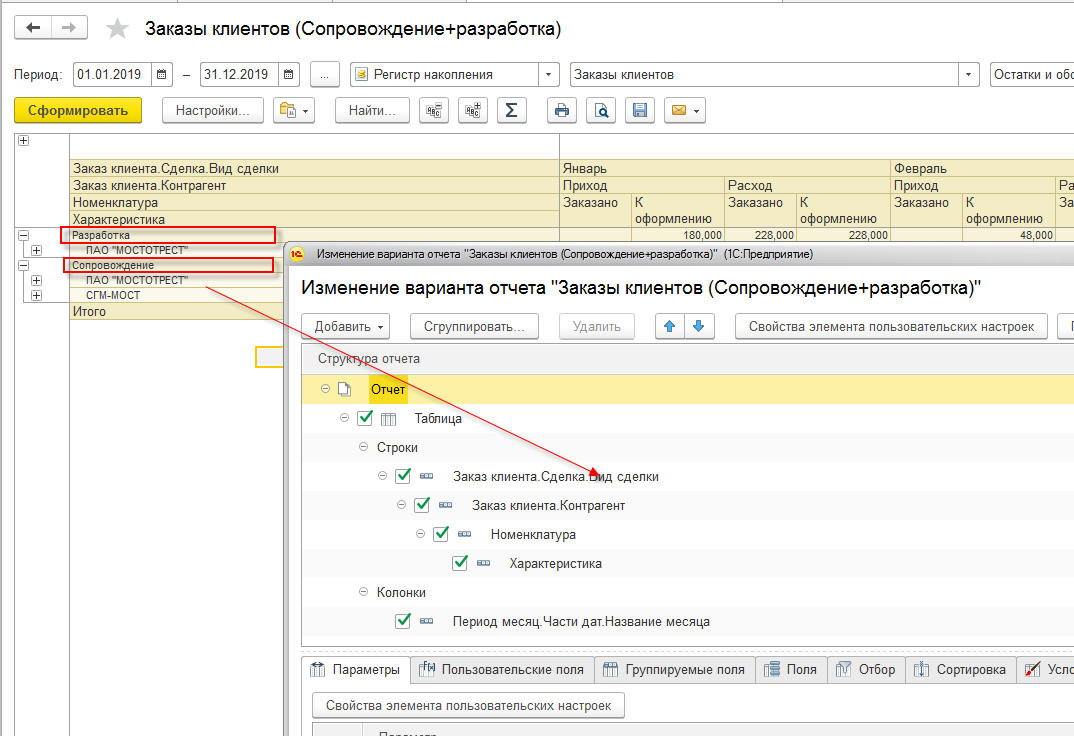Click lower Свойства элемента пользовательских настроек button

click(469, 705)
